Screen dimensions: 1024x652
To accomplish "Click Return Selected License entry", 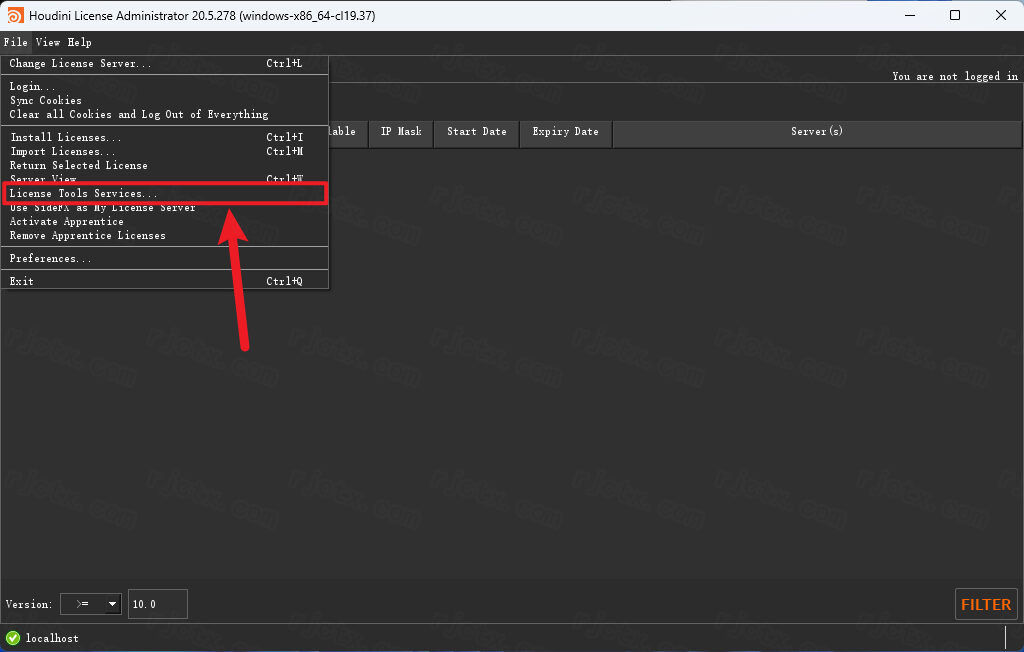I will [x=79, y=166].
